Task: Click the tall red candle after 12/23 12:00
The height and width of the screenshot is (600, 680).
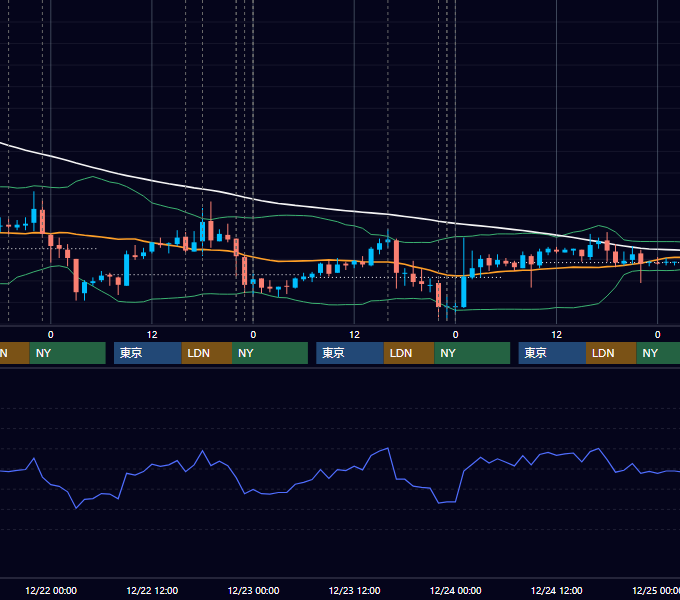Action: click(396, 256)
